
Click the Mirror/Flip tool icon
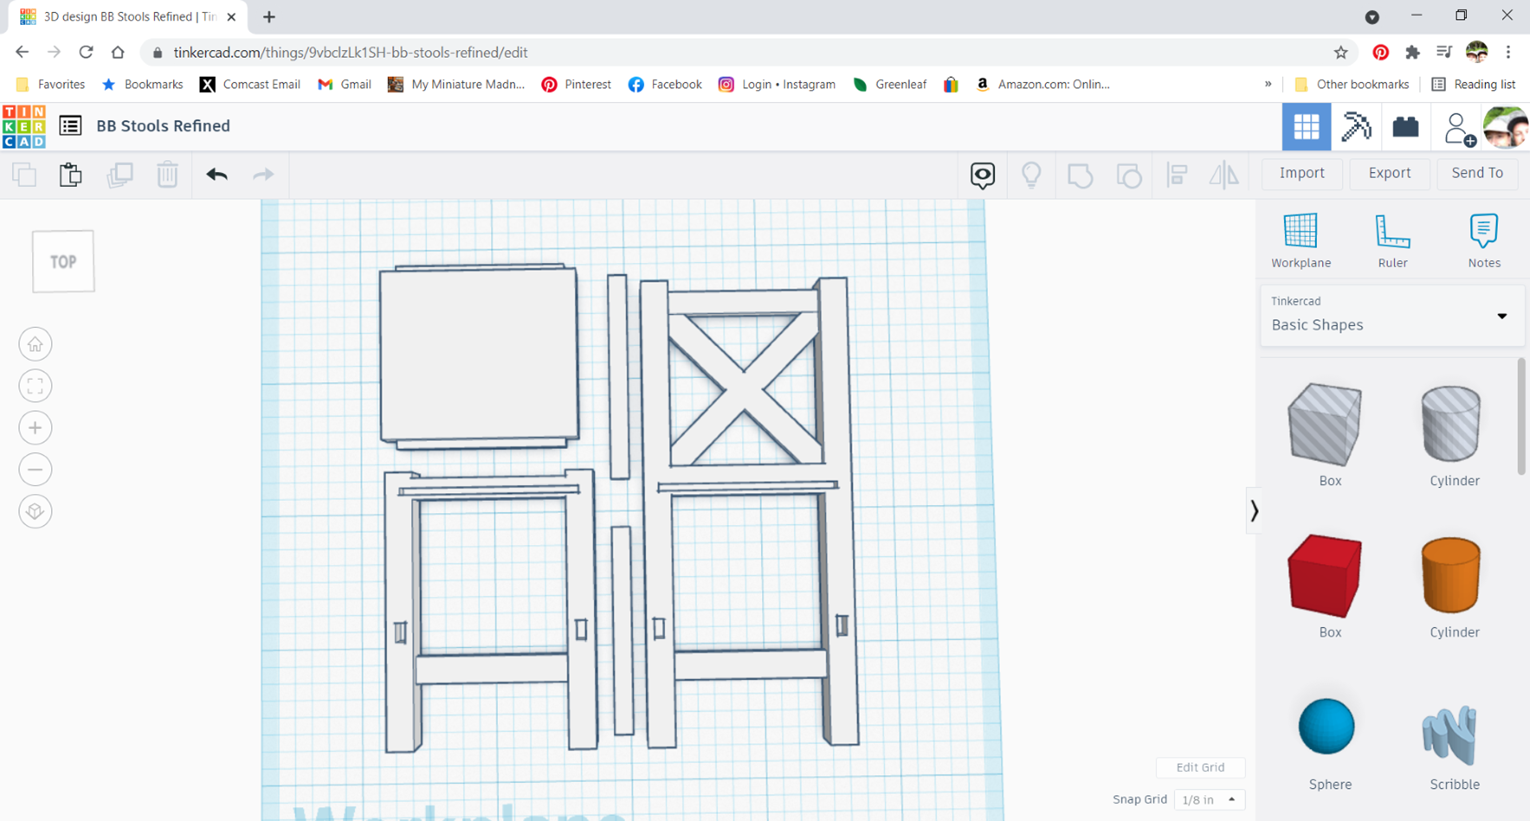1224,175
